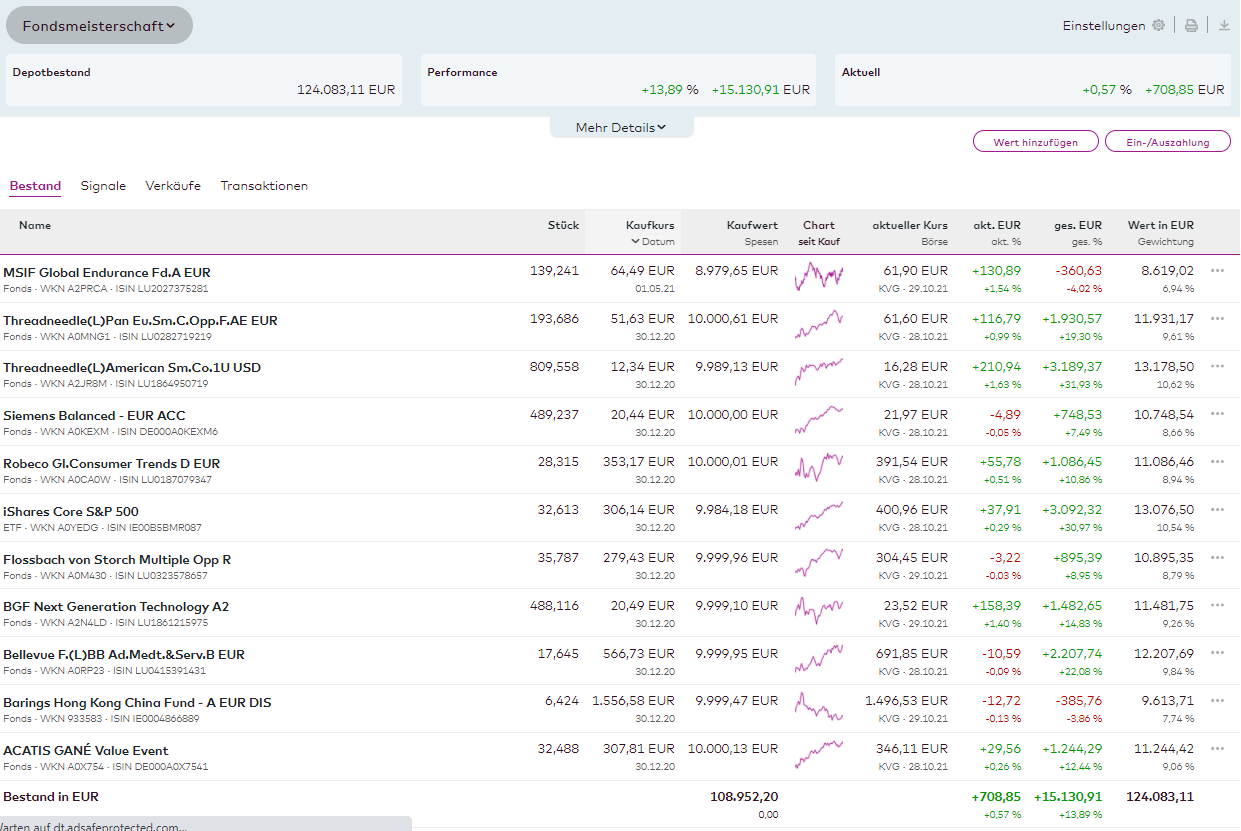The height and width of the screenshot is (831, 1241).
Task: Open three-dot menu for Siemens Balanced row
Action: 1217,414
